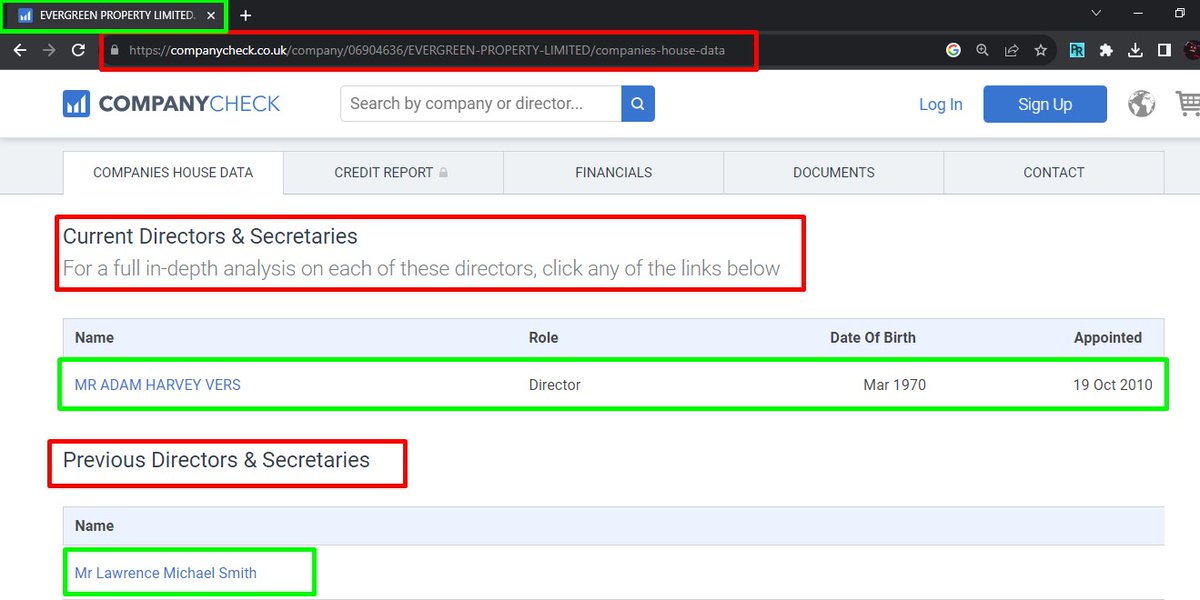Click the browser address bar URL
1200x600 pixels.
pyautogui.click(x=427, y=50)
